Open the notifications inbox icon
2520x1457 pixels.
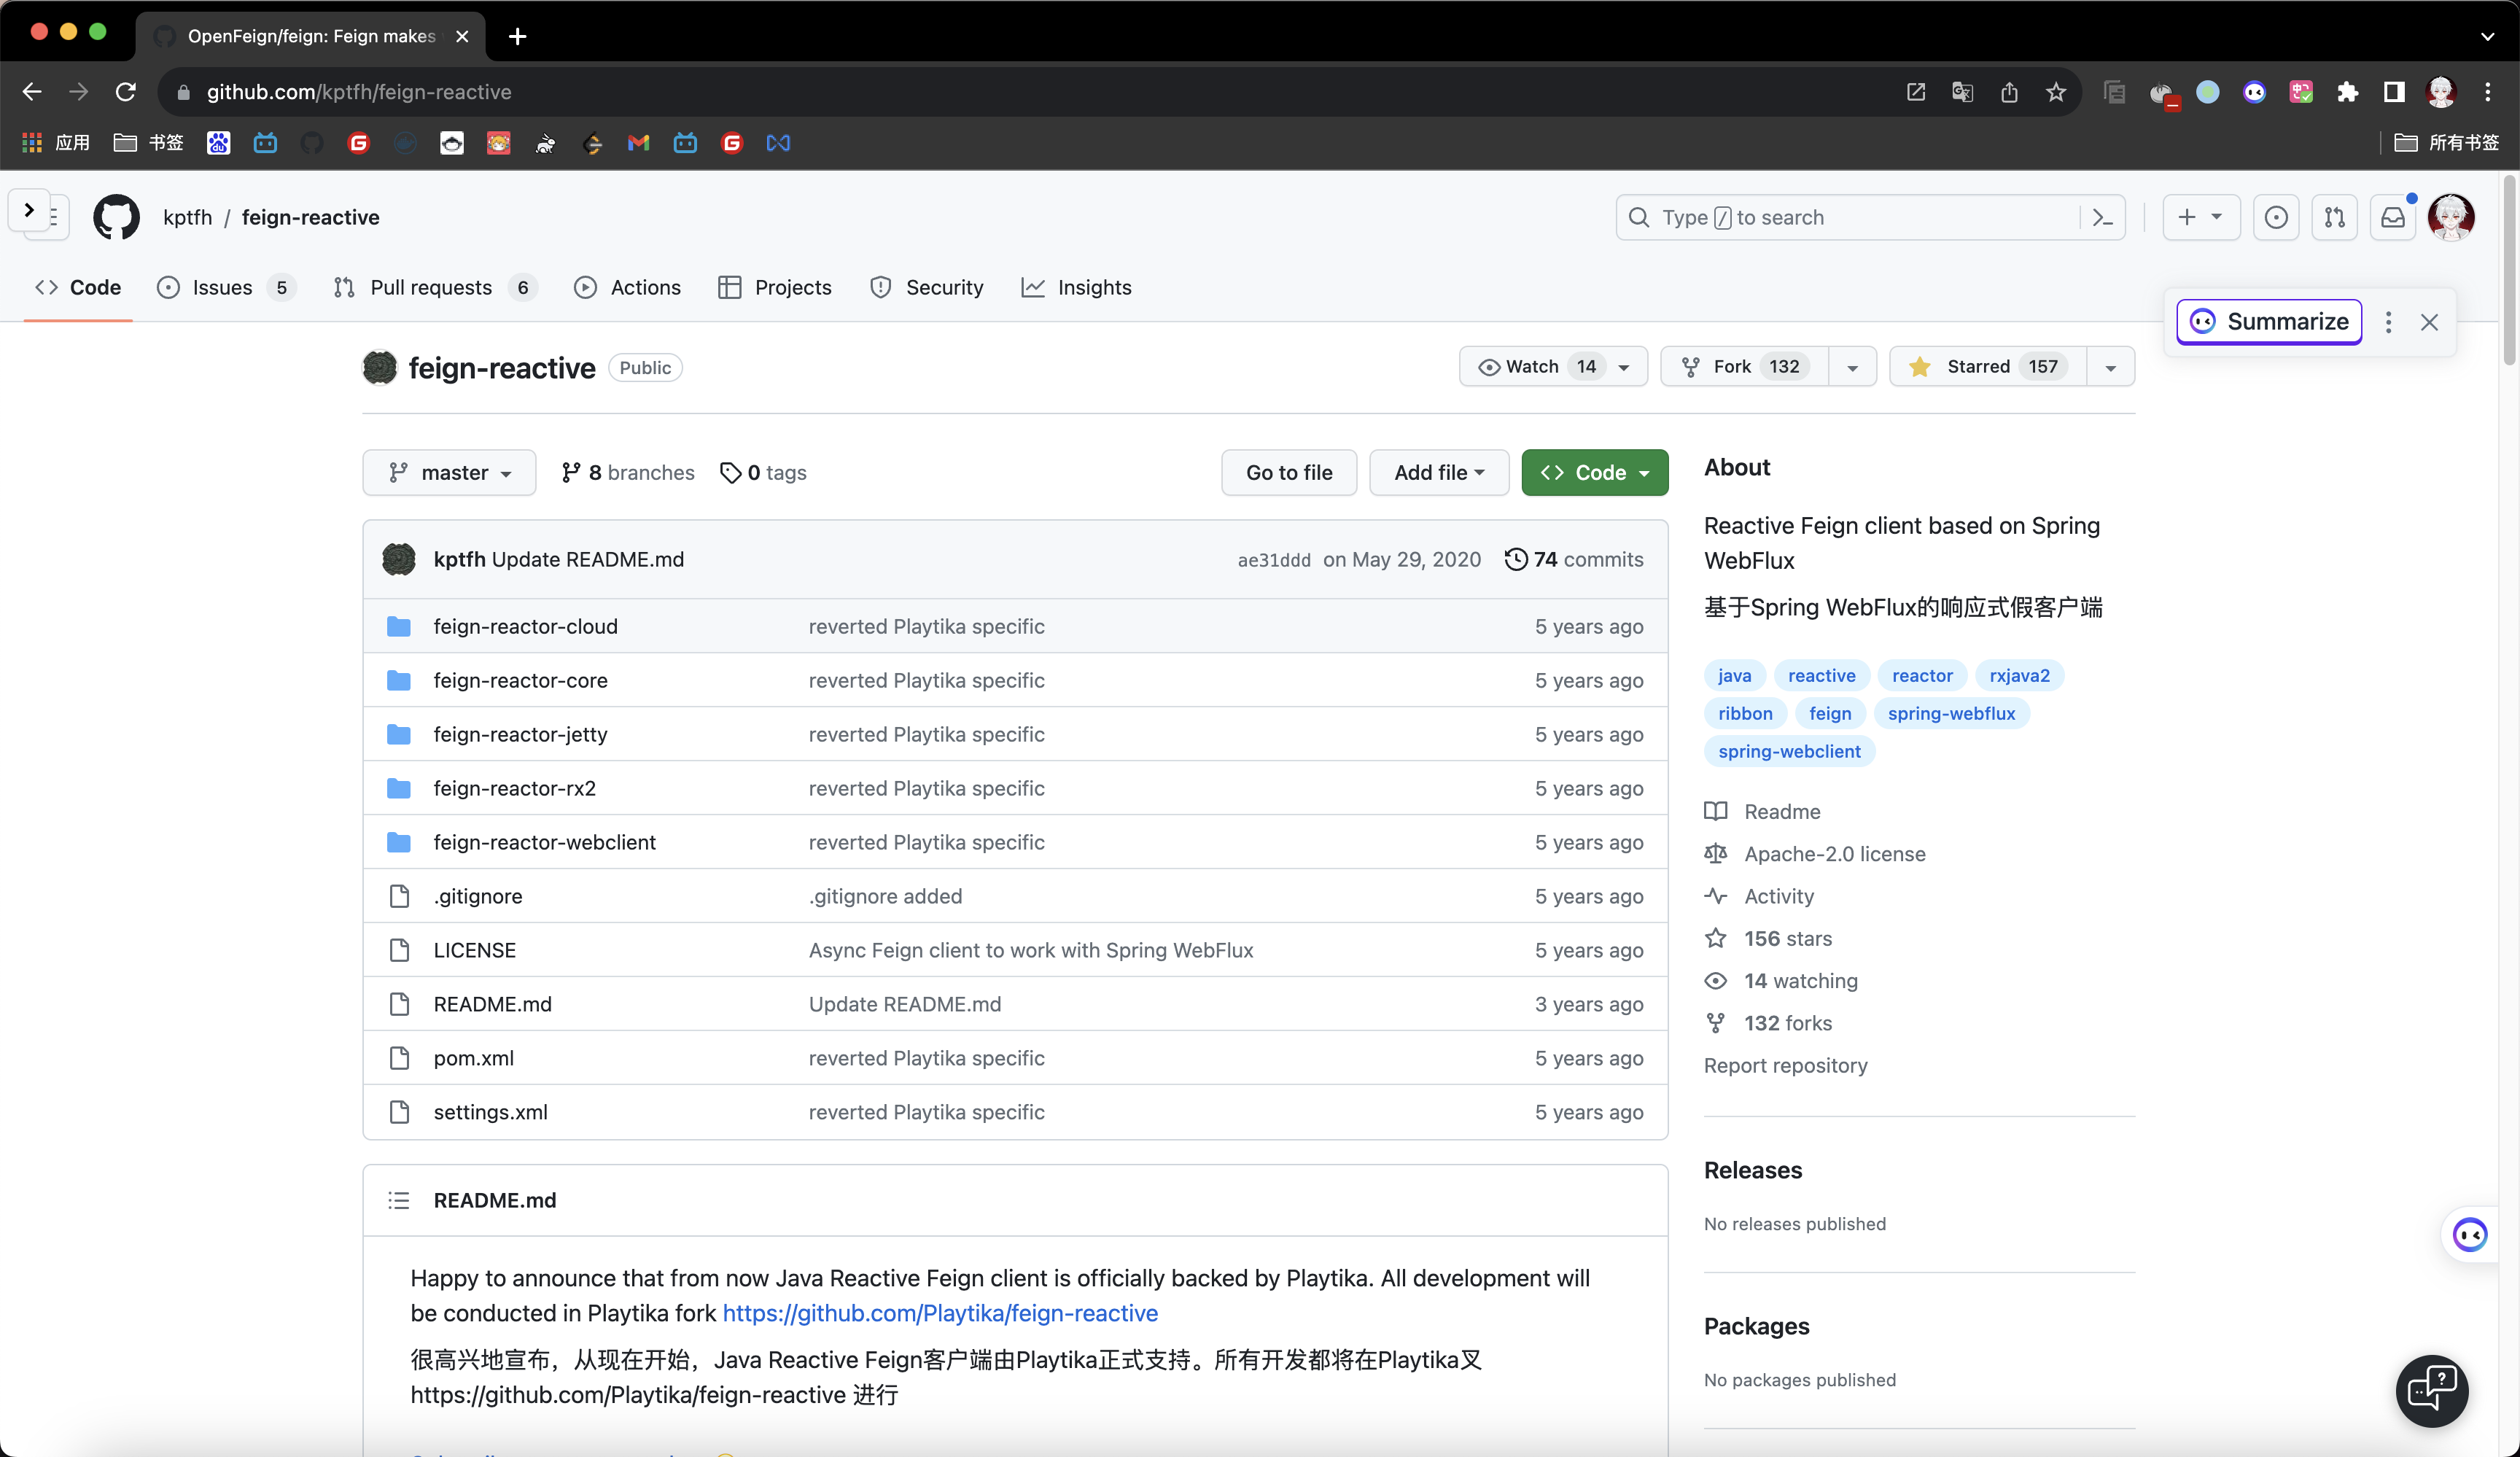click(2393, 217)
